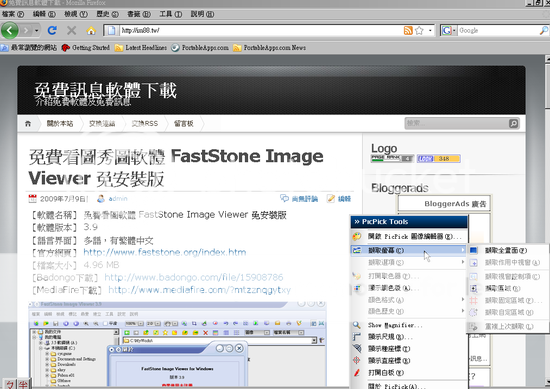Open PortableApps.com bookmark
This screenshot has width=550, height=389.
click(x=200, y=48)
